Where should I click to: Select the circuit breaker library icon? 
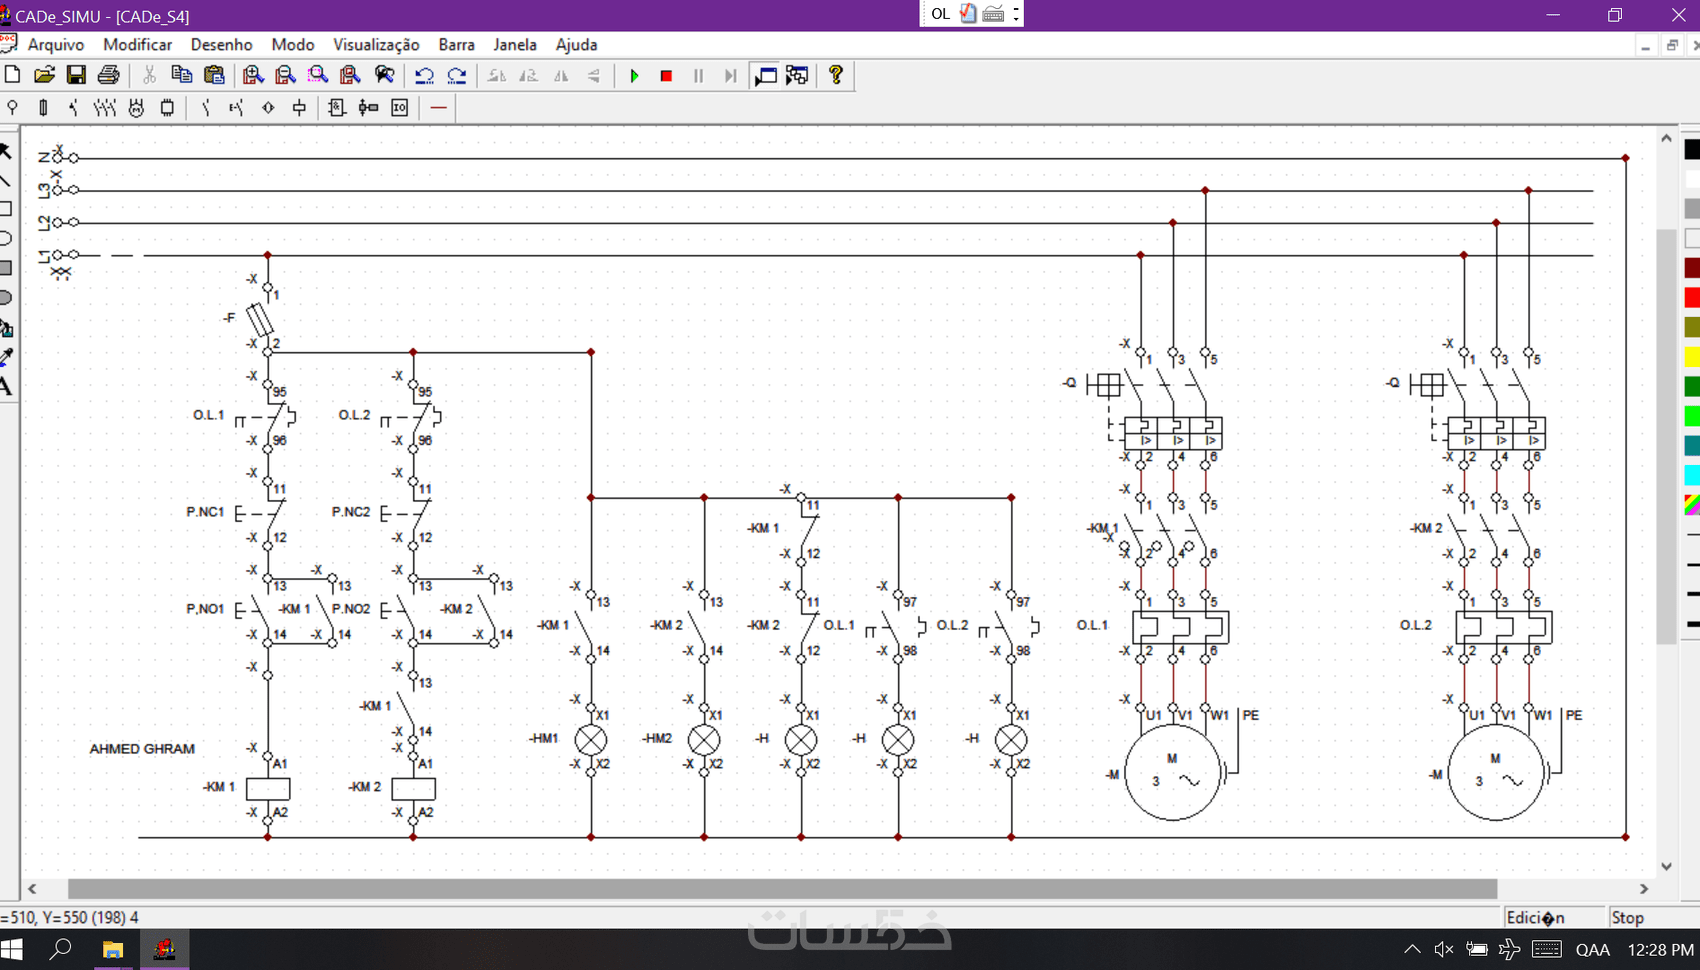click(x=73, y=107)
